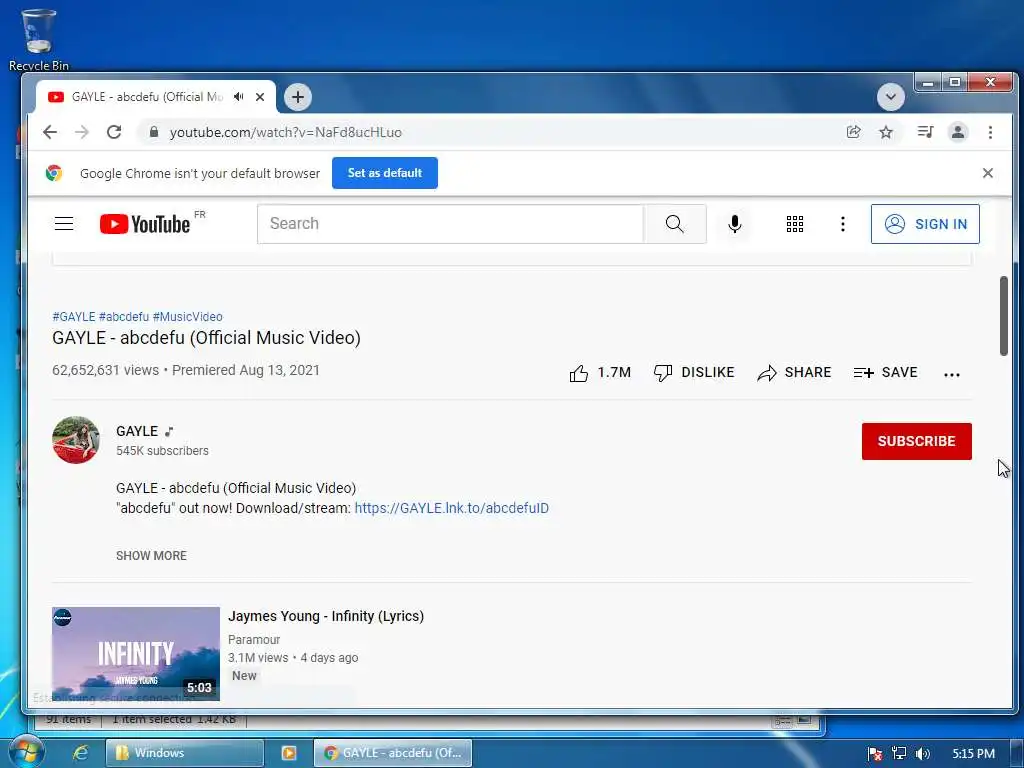Click the DISLIKE thumbs down button
Viewport: 1024px width, 768px height.
pyautogui.click(x=694, y=373)
